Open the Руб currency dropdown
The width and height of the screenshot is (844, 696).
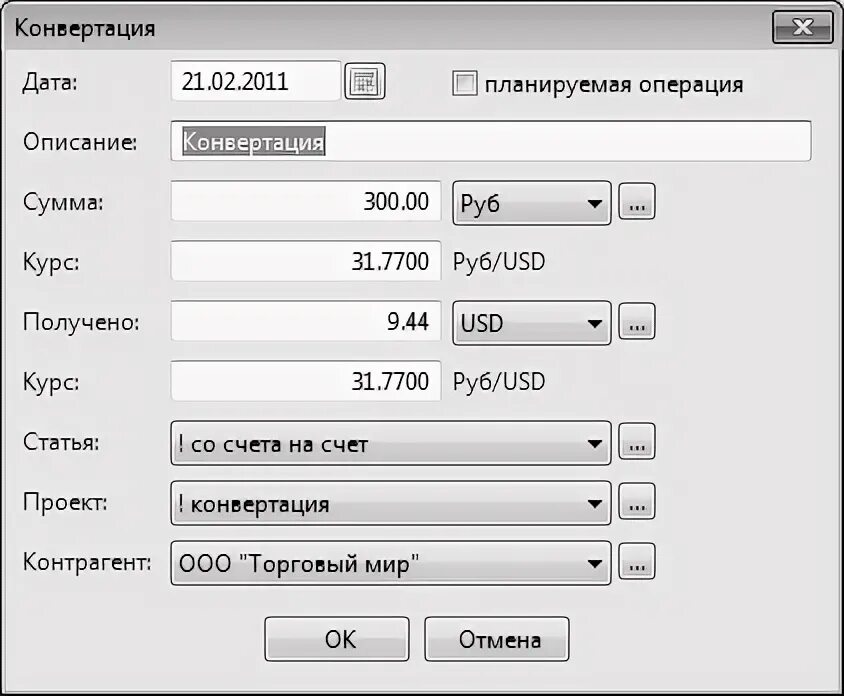[x=532, y=203]
